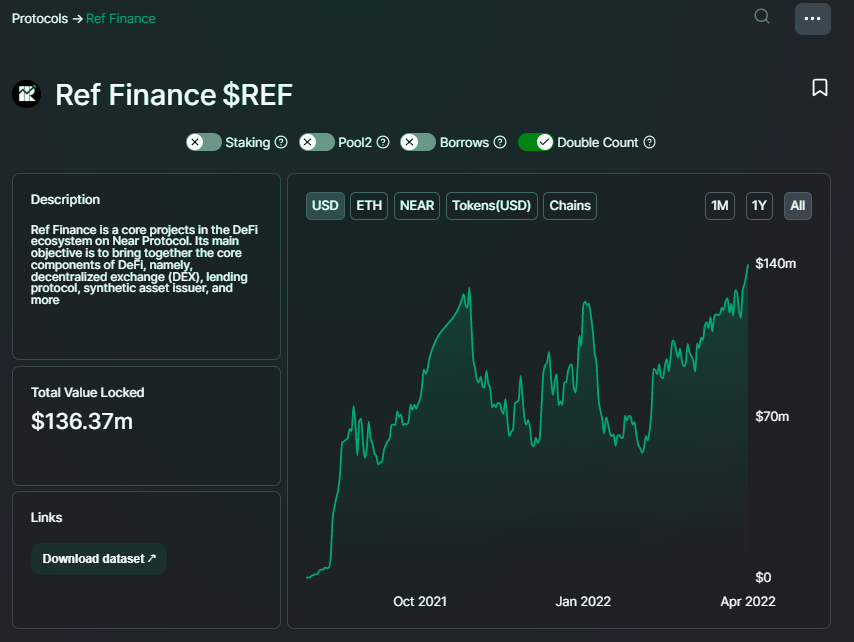Switch chart denomination to NEAR

pyautogui.click(x=417, y=206)
